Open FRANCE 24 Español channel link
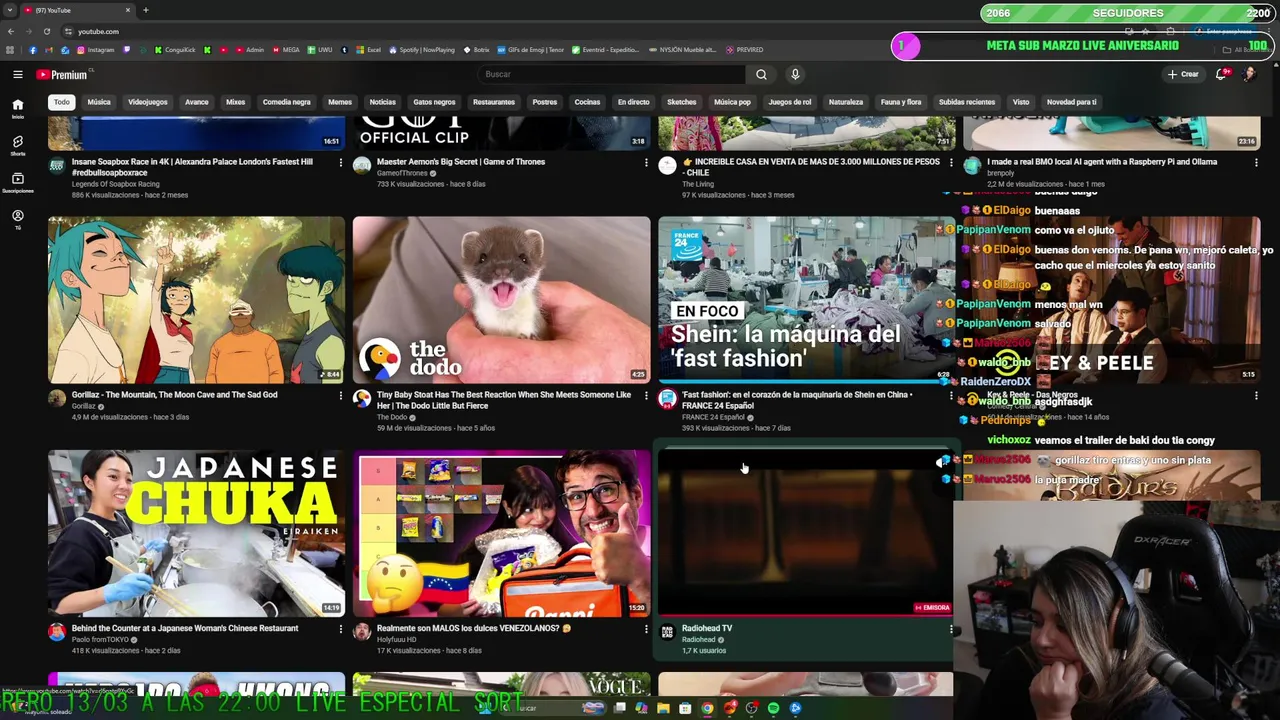1280x720 pixels. click(716, 417)
